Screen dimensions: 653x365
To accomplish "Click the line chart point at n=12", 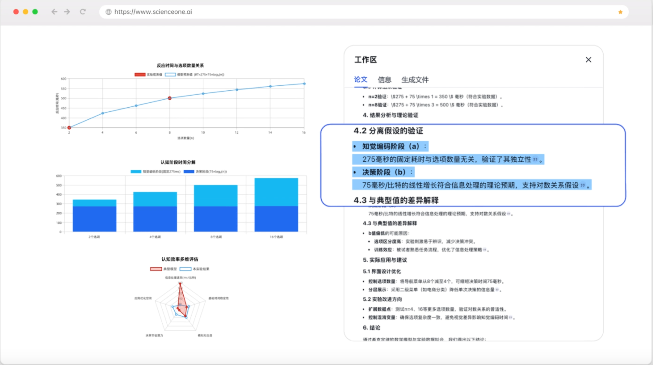I will 237,90.
